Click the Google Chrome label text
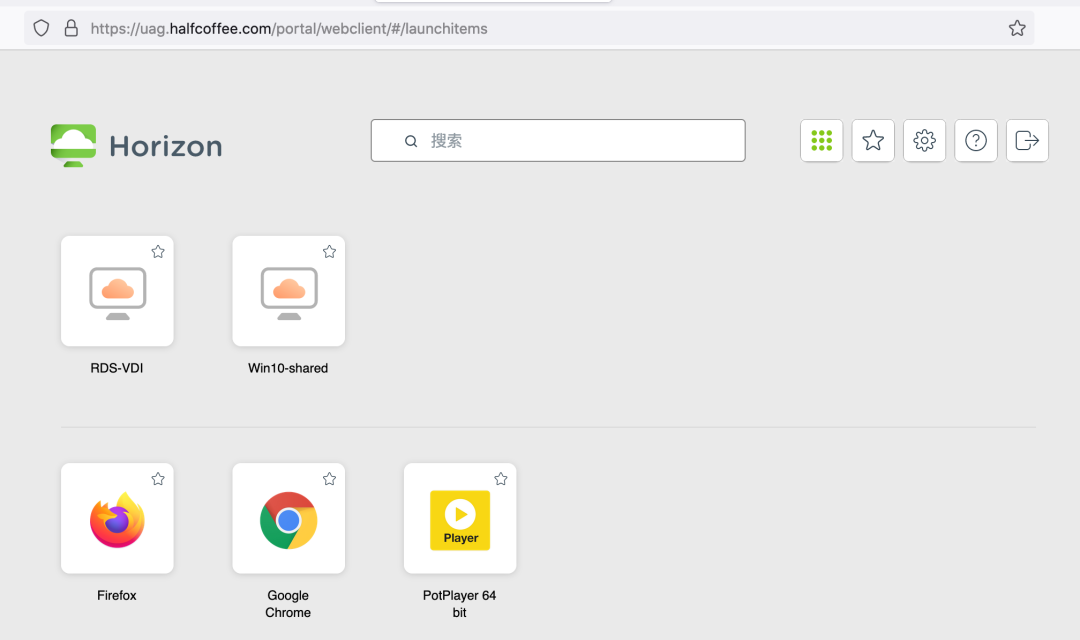Screen dimensions: 1080x640 pyautogui.click(x=288, y=603)
